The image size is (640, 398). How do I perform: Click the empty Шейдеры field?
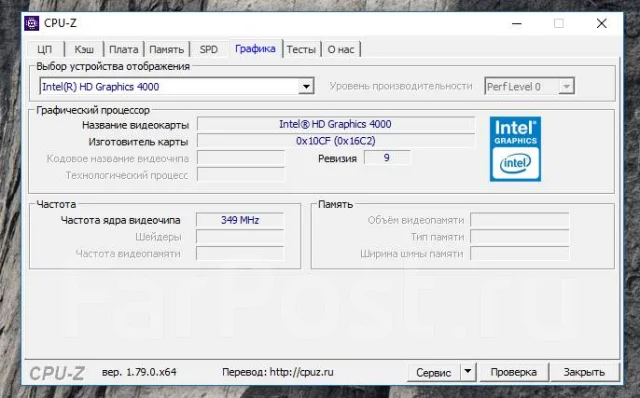click(x=240, y=237)
